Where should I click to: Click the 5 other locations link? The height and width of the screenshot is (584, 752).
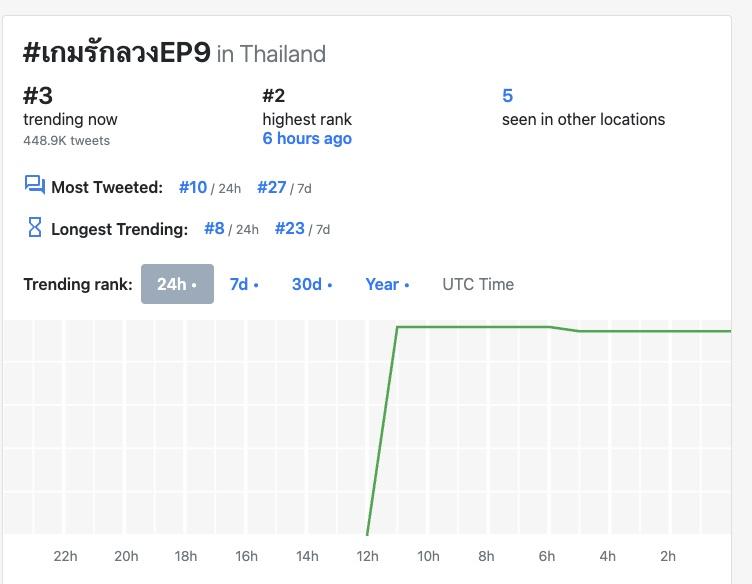click(x=507, y=96)
